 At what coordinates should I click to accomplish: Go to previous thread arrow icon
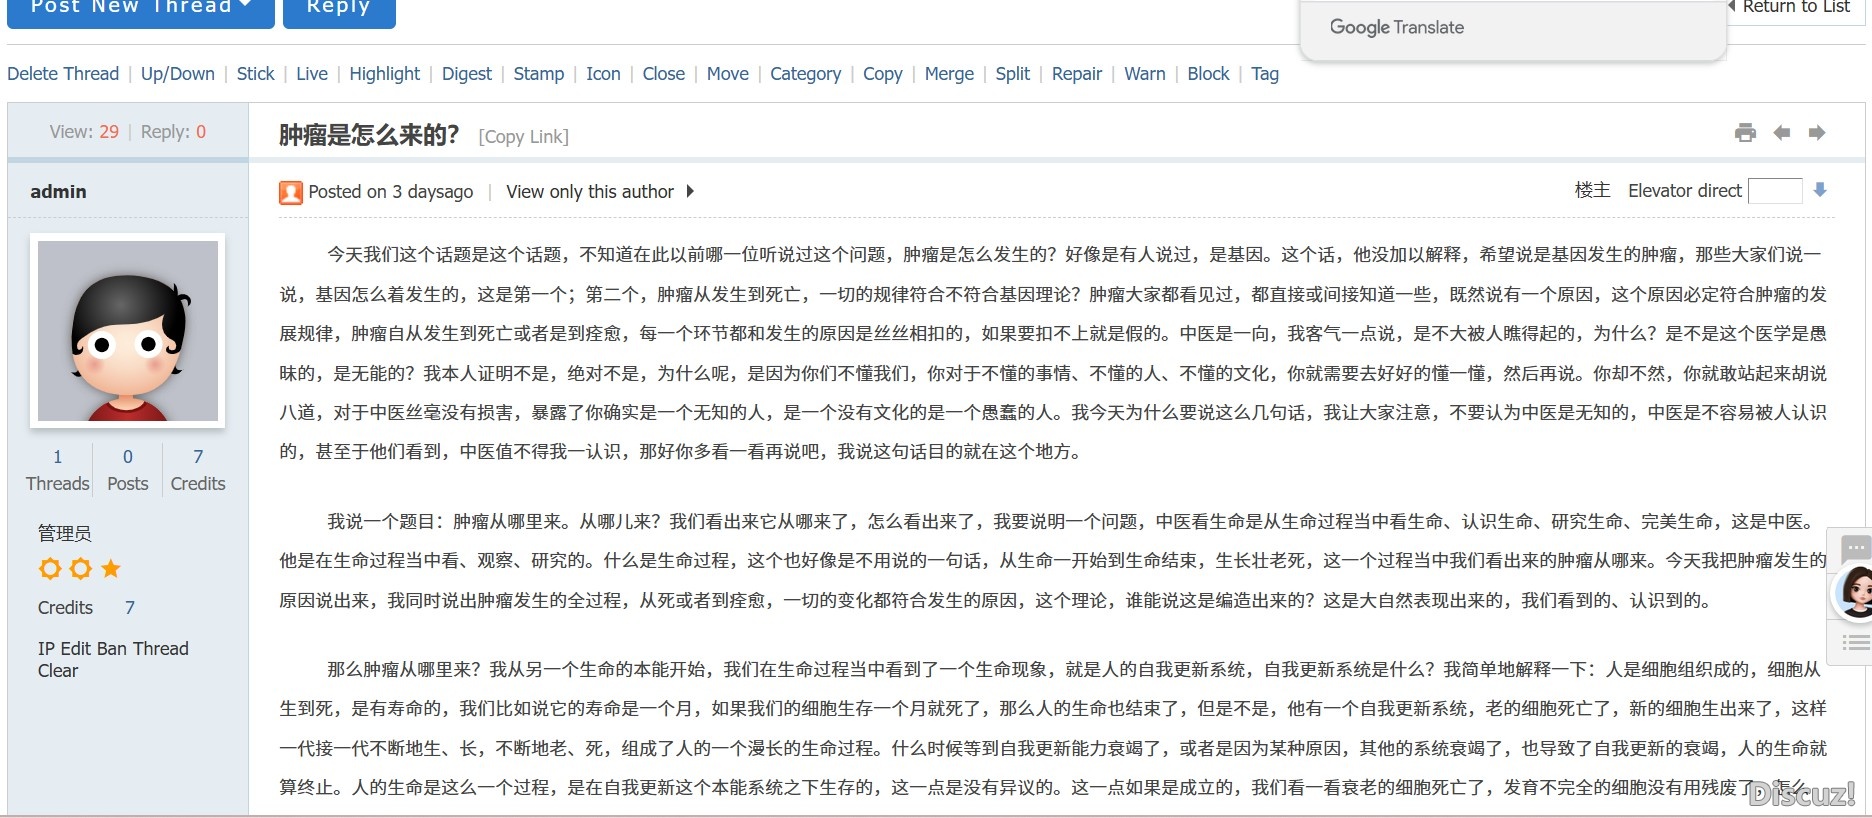1781,133
